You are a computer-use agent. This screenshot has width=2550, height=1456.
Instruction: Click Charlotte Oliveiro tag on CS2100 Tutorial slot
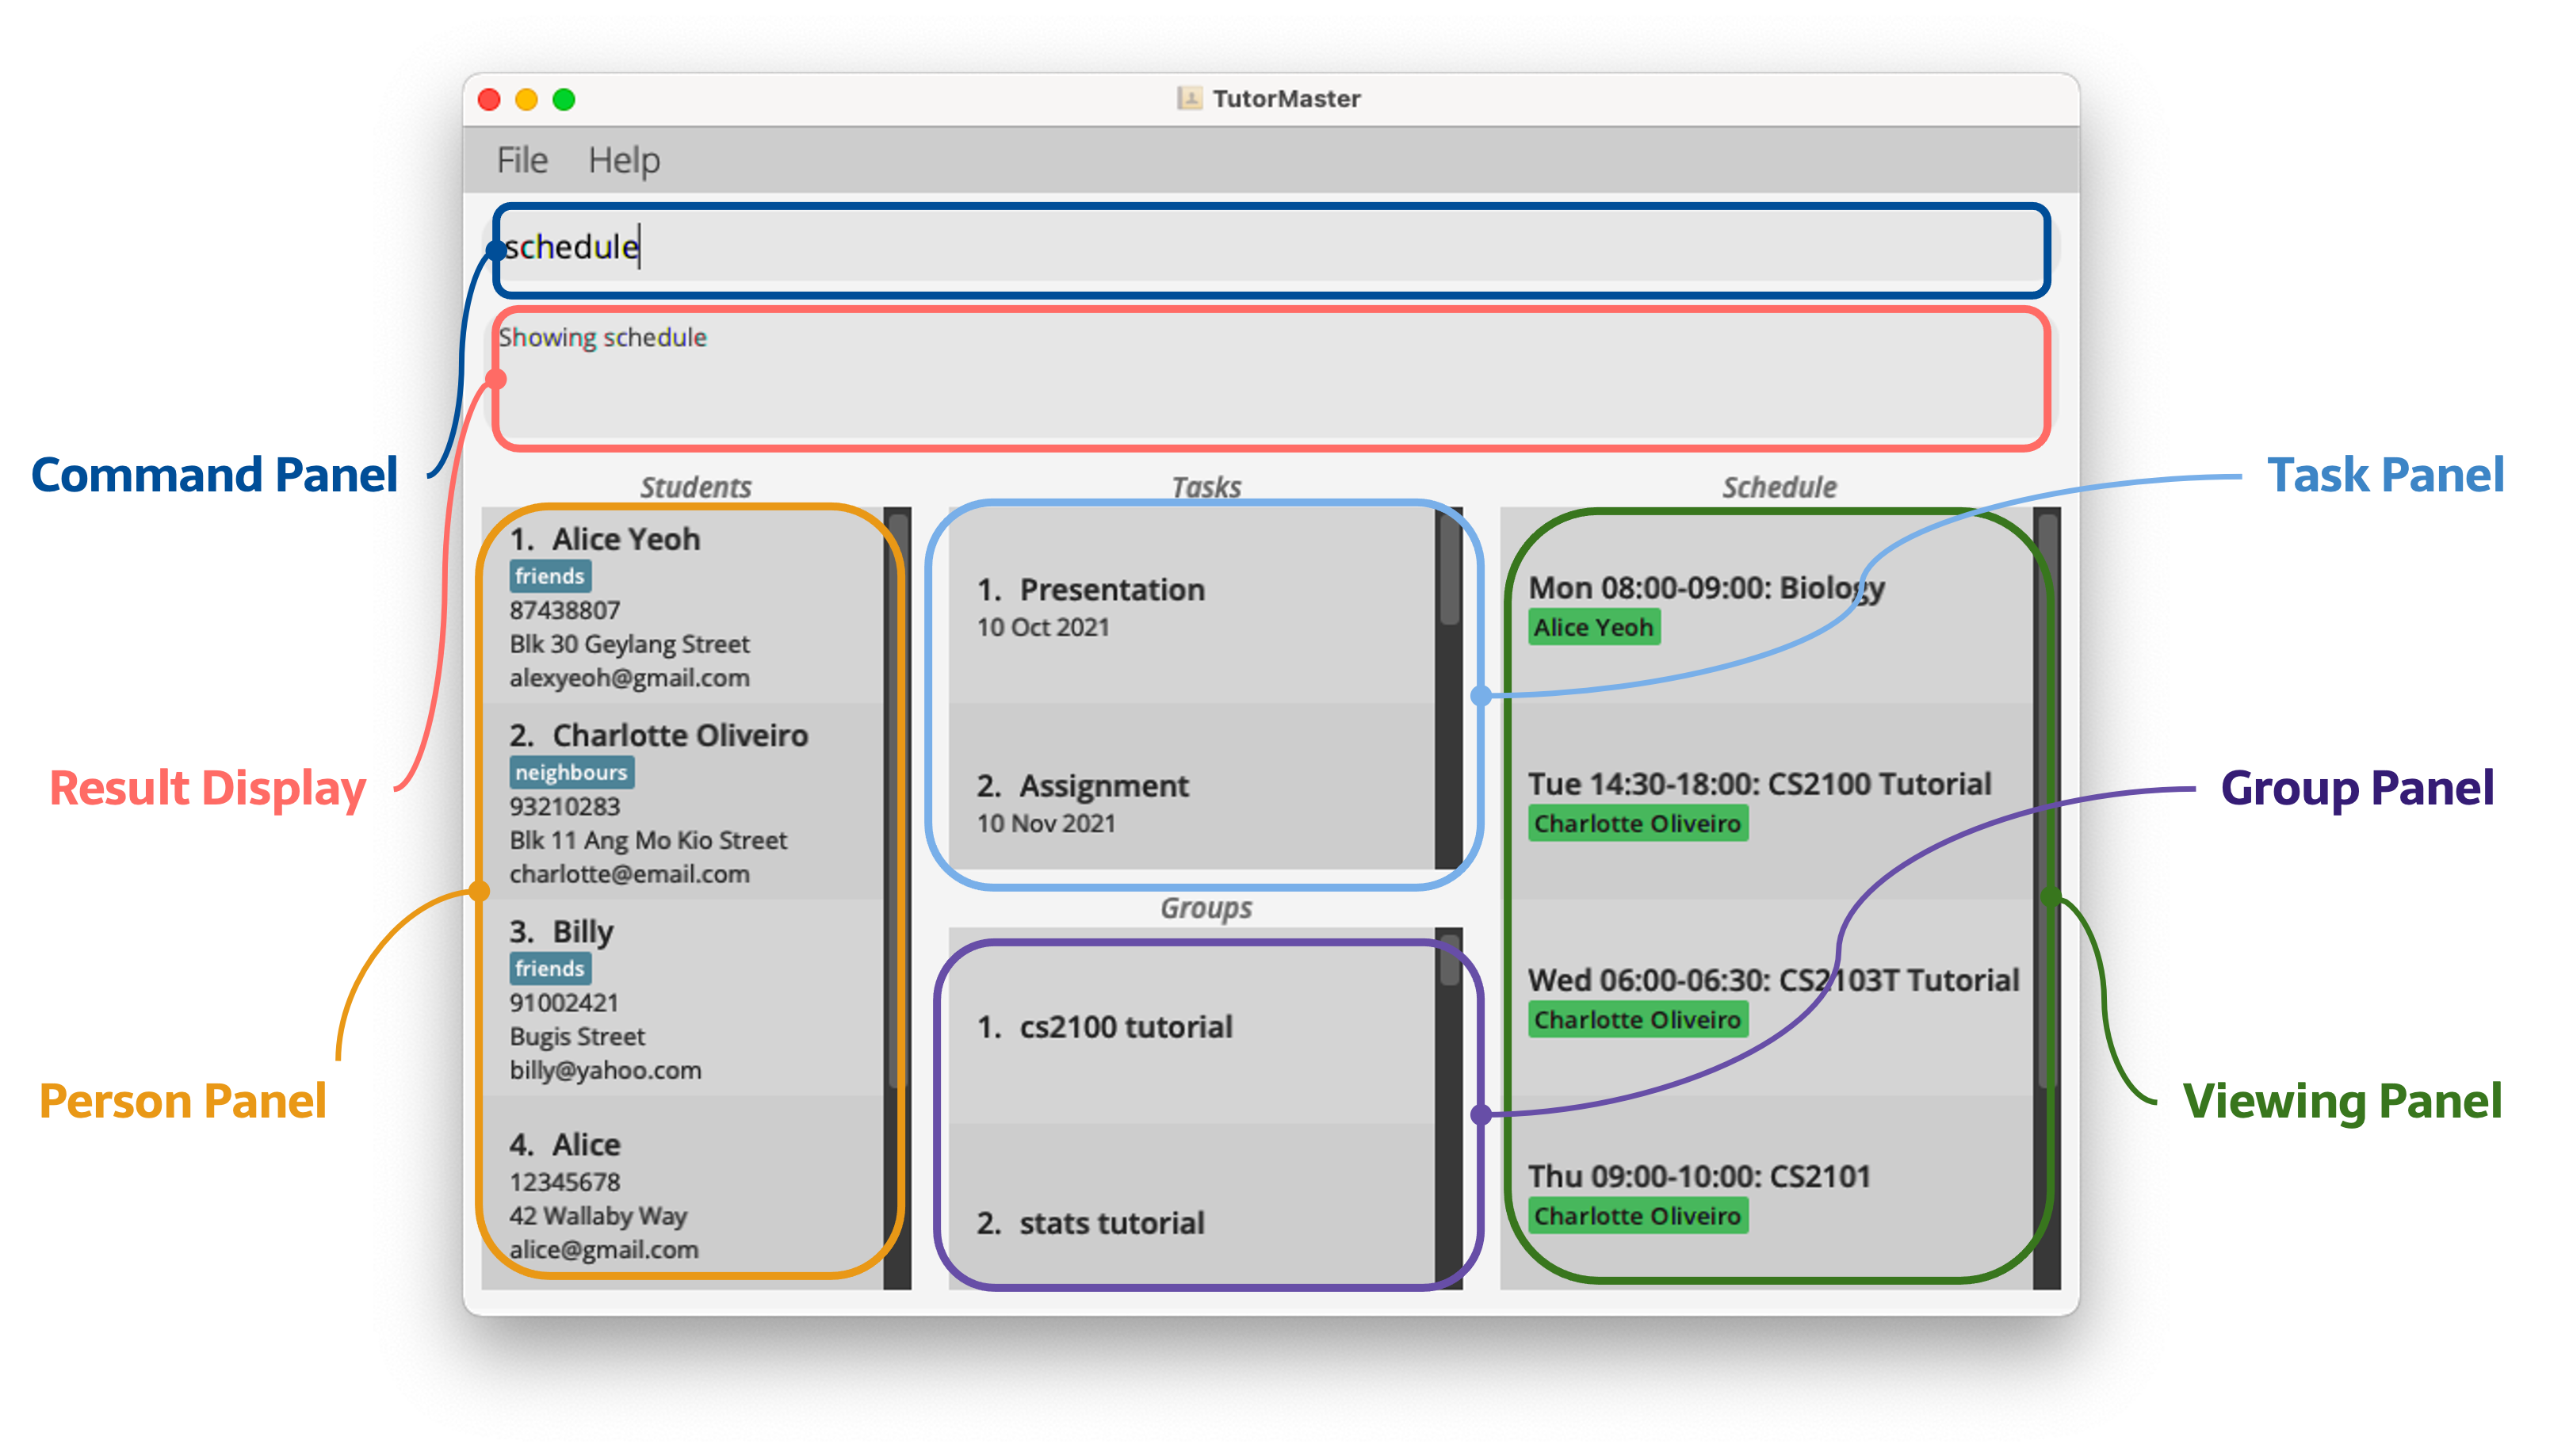1638,823
